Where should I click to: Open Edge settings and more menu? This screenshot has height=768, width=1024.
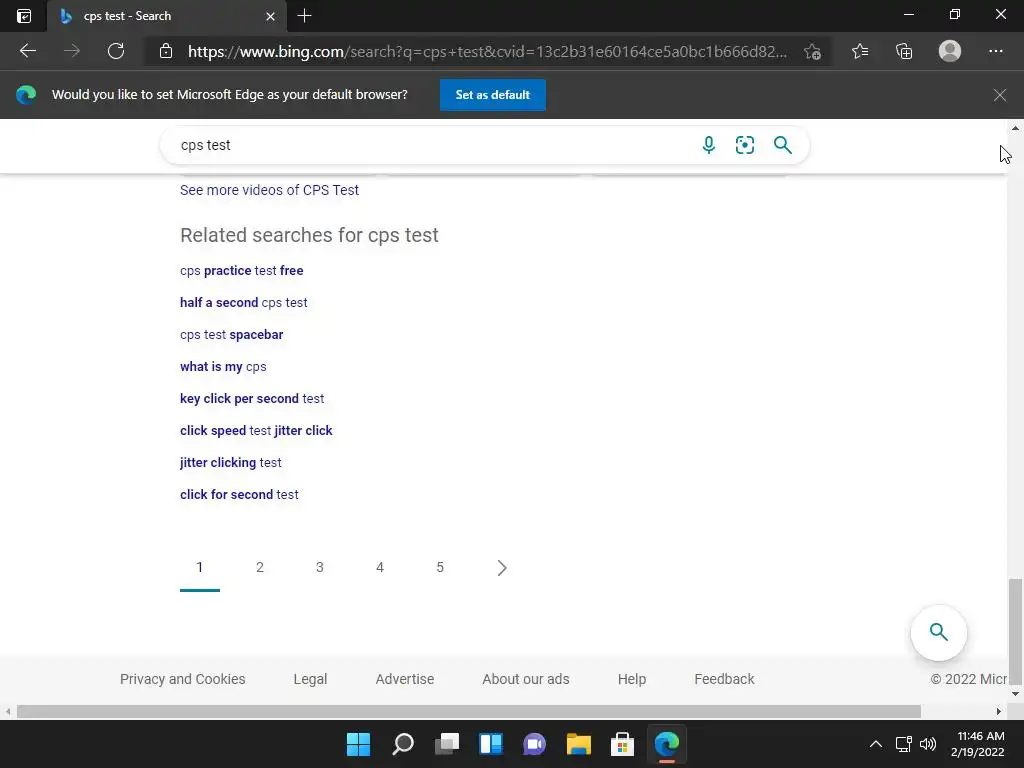coord(996,51)
